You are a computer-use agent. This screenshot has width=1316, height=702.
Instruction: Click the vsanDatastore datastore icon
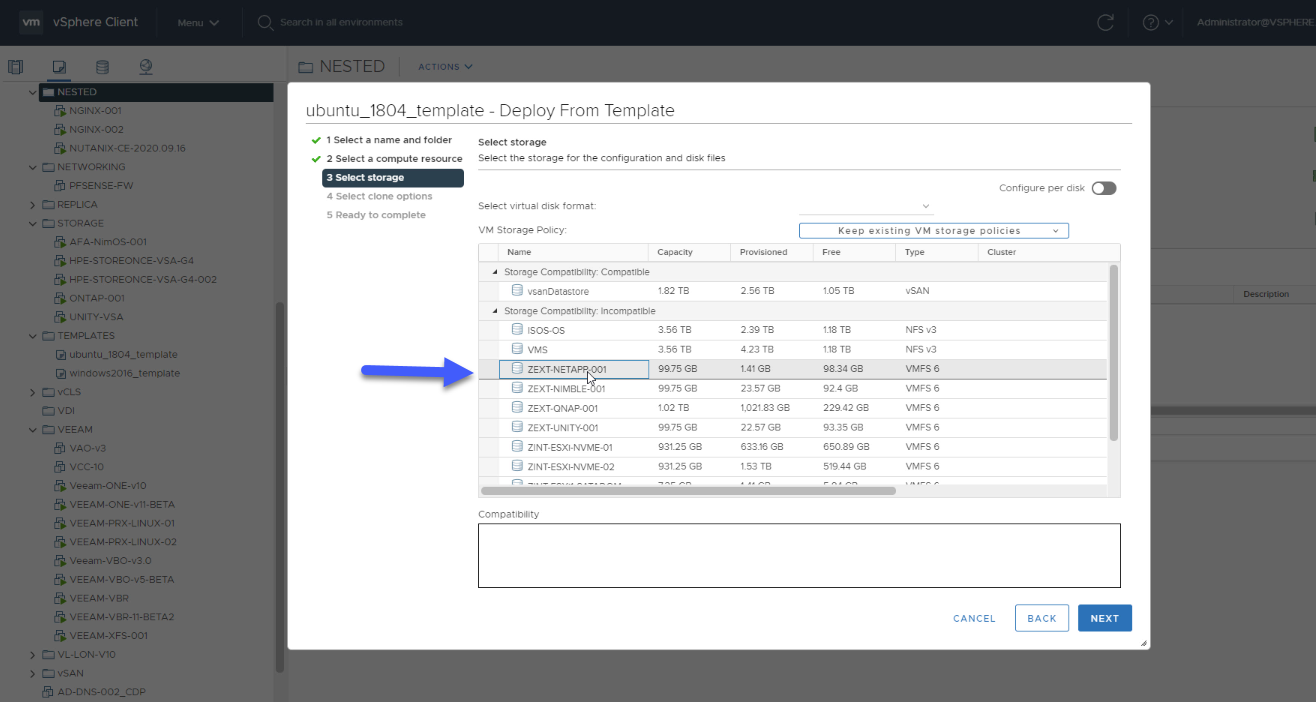(517, 291)
